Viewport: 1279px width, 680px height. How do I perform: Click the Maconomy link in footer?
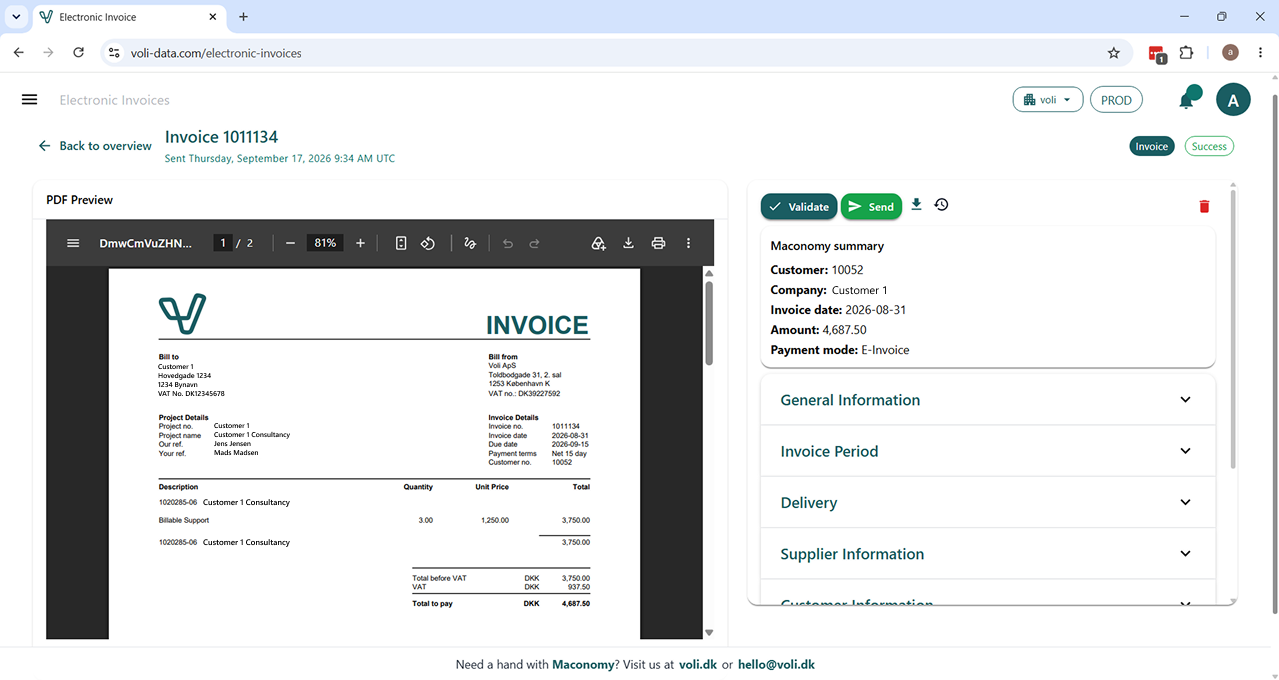tap(583, 664)
